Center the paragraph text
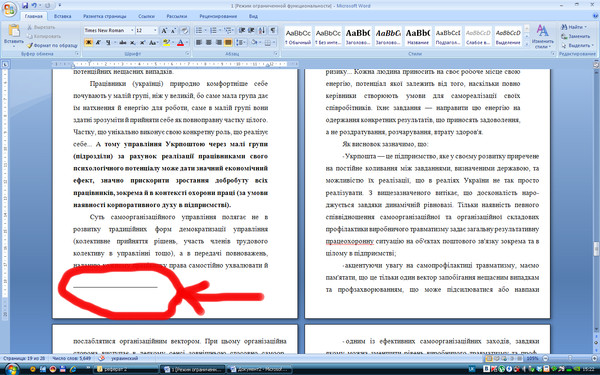 coord(209,42)
